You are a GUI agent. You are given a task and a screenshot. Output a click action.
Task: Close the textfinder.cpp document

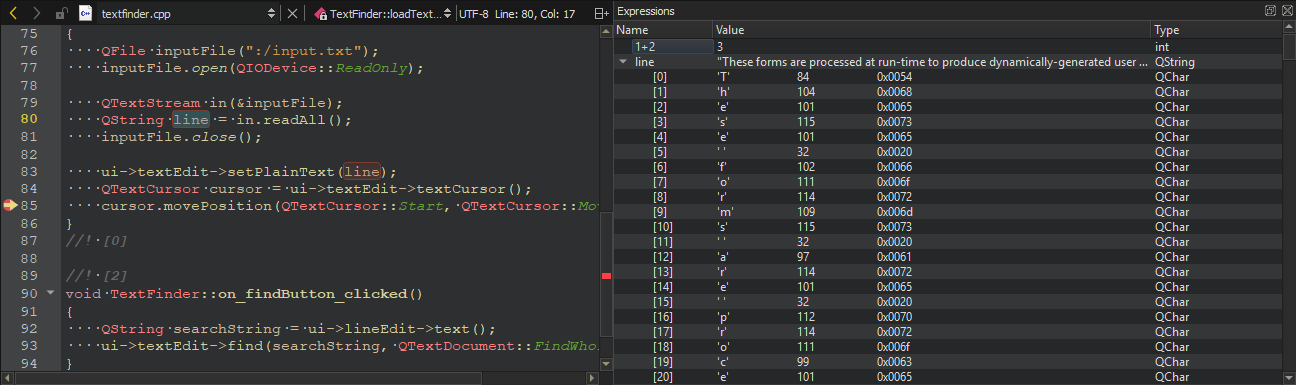coord(292,14)
